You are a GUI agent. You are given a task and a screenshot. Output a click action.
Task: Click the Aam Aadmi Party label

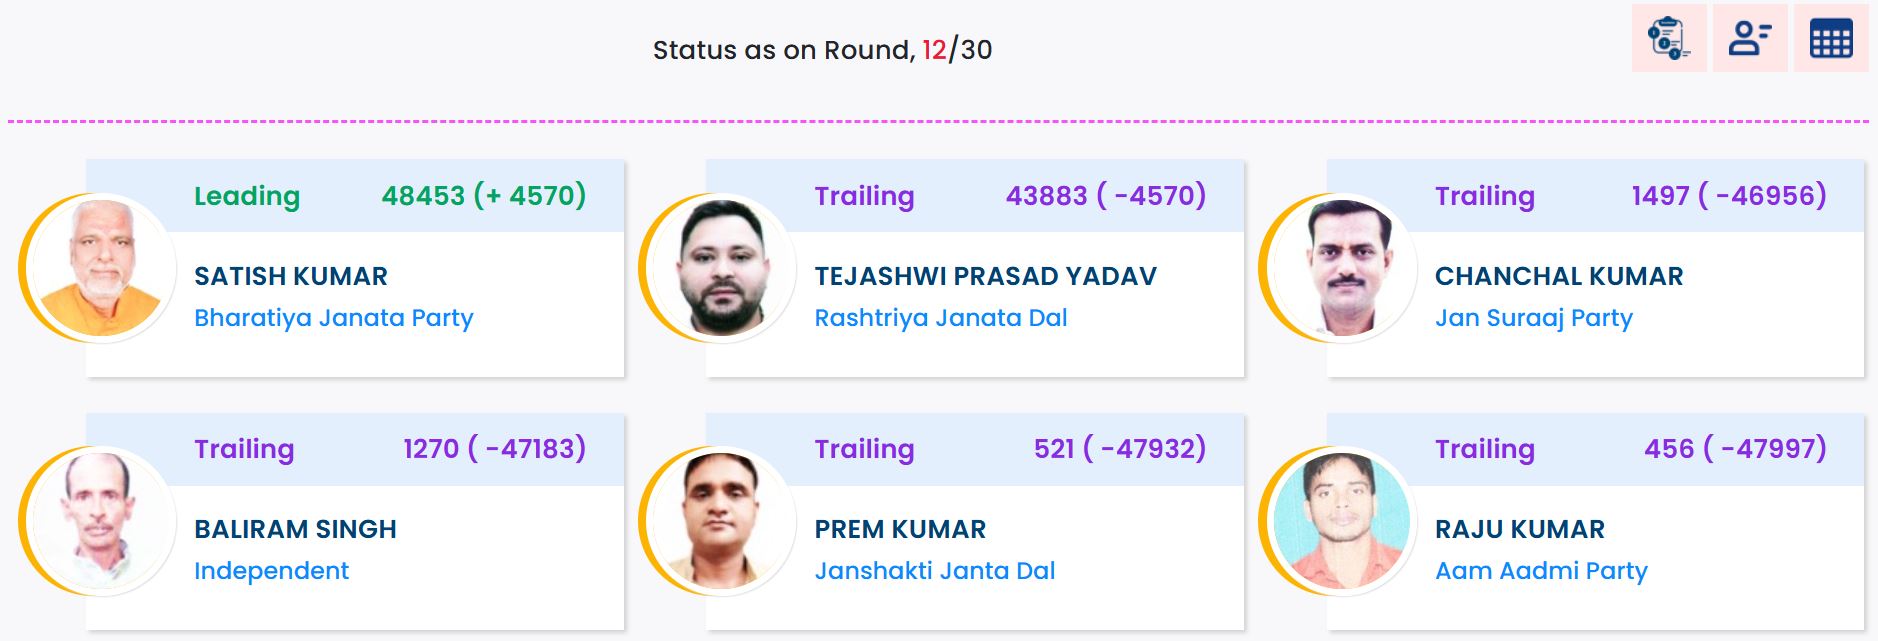tap(1541, 571)
